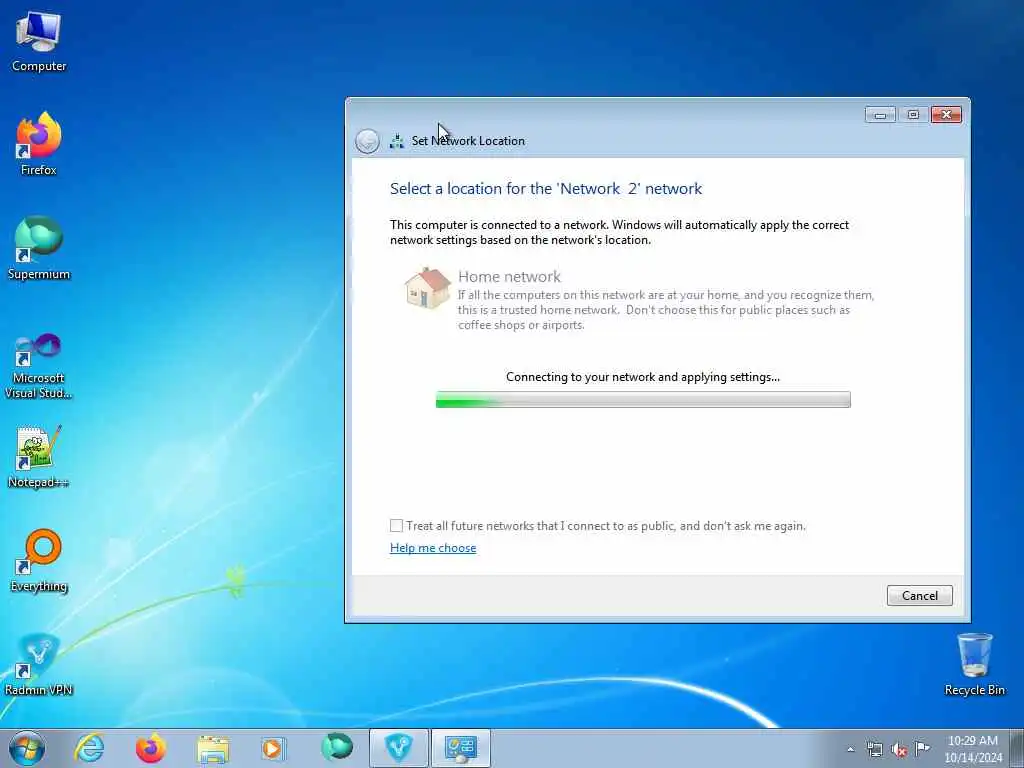Switch to Radmin VPN taskbar button
This screenshot has width=1024, height=768.
pyautogui.click(x=399, y=748)
